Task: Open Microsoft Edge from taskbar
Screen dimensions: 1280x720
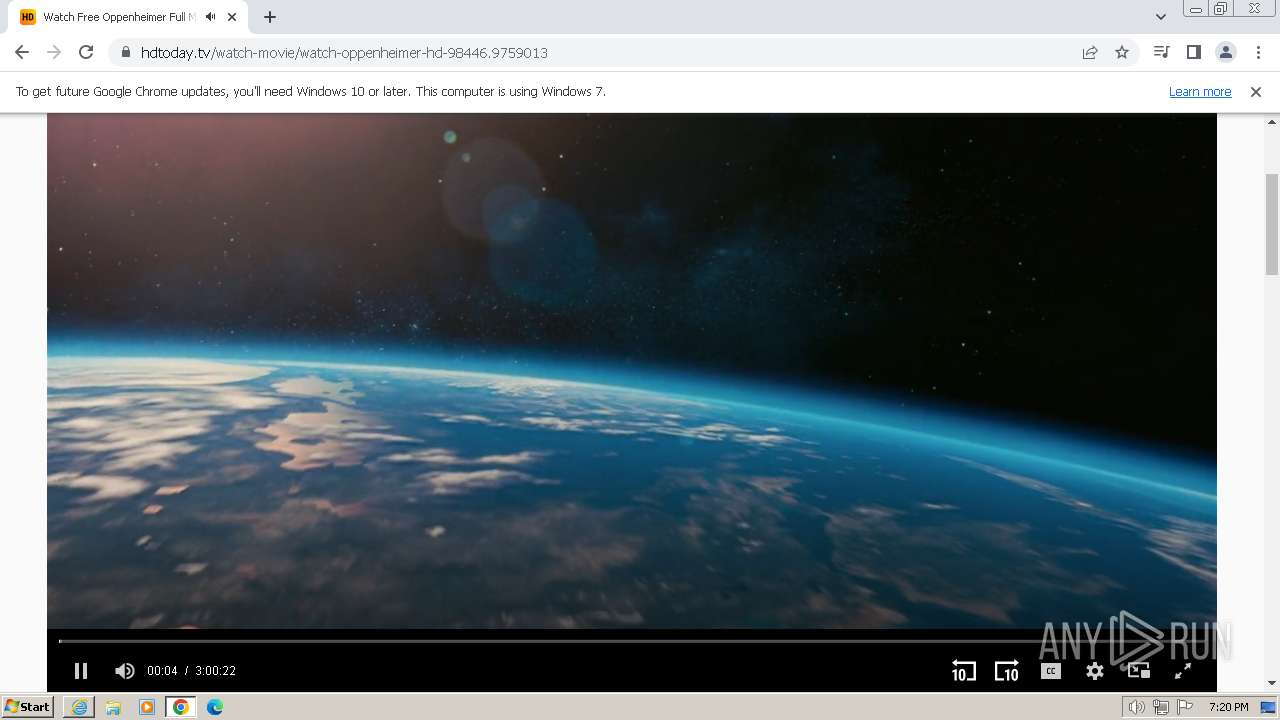Action: click(215, 707)
